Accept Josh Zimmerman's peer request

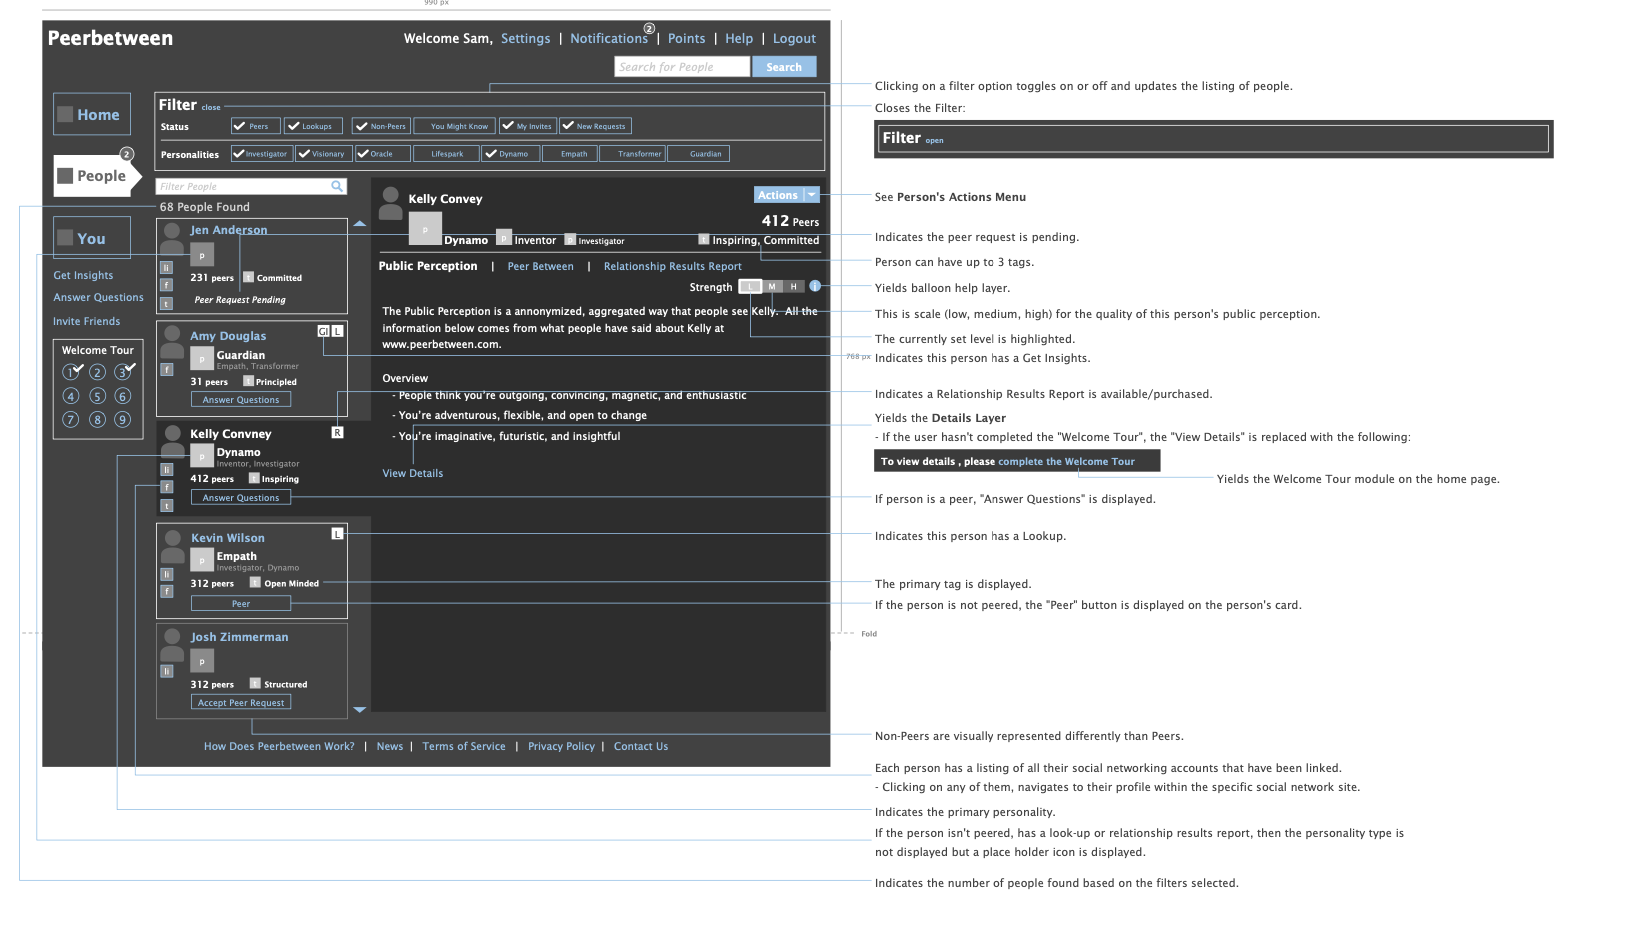click(x=241, y=703)
